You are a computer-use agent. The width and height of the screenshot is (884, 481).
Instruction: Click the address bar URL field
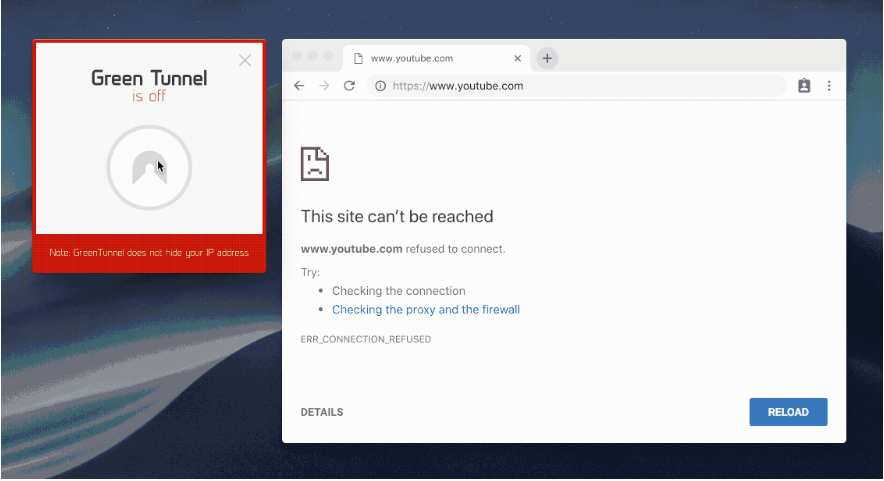click(x=576, y=86)
